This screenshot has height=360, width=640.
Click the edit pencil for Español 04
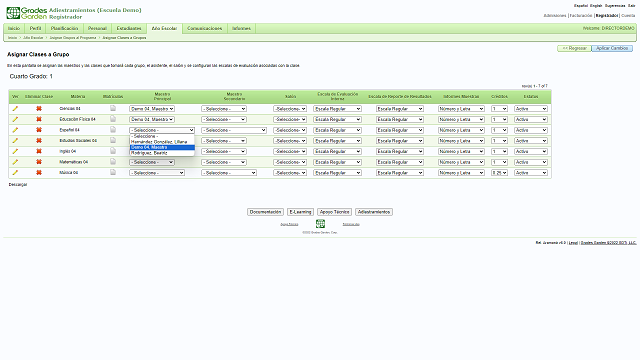pyautogui.click(x=15, y=130)
